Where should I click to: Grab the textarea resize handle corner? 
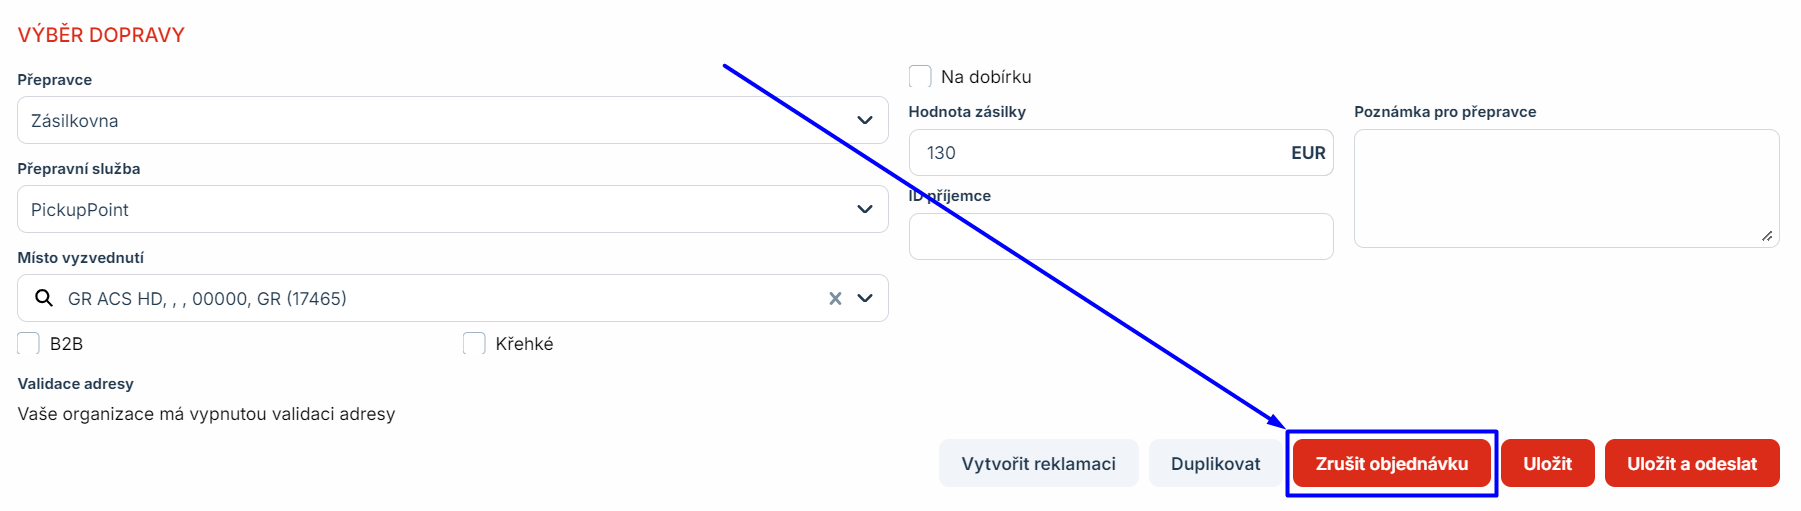tap(1767, 236)
